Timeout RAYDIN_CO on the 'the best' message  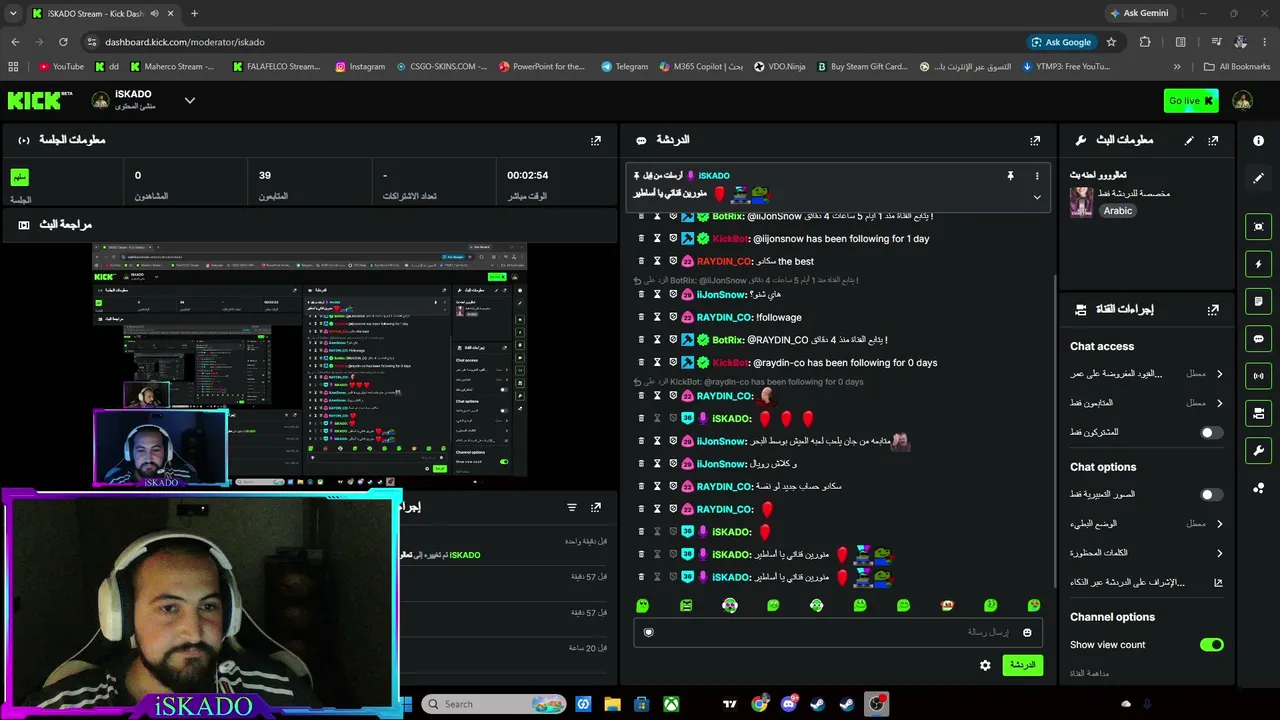[x=657, y=261]
